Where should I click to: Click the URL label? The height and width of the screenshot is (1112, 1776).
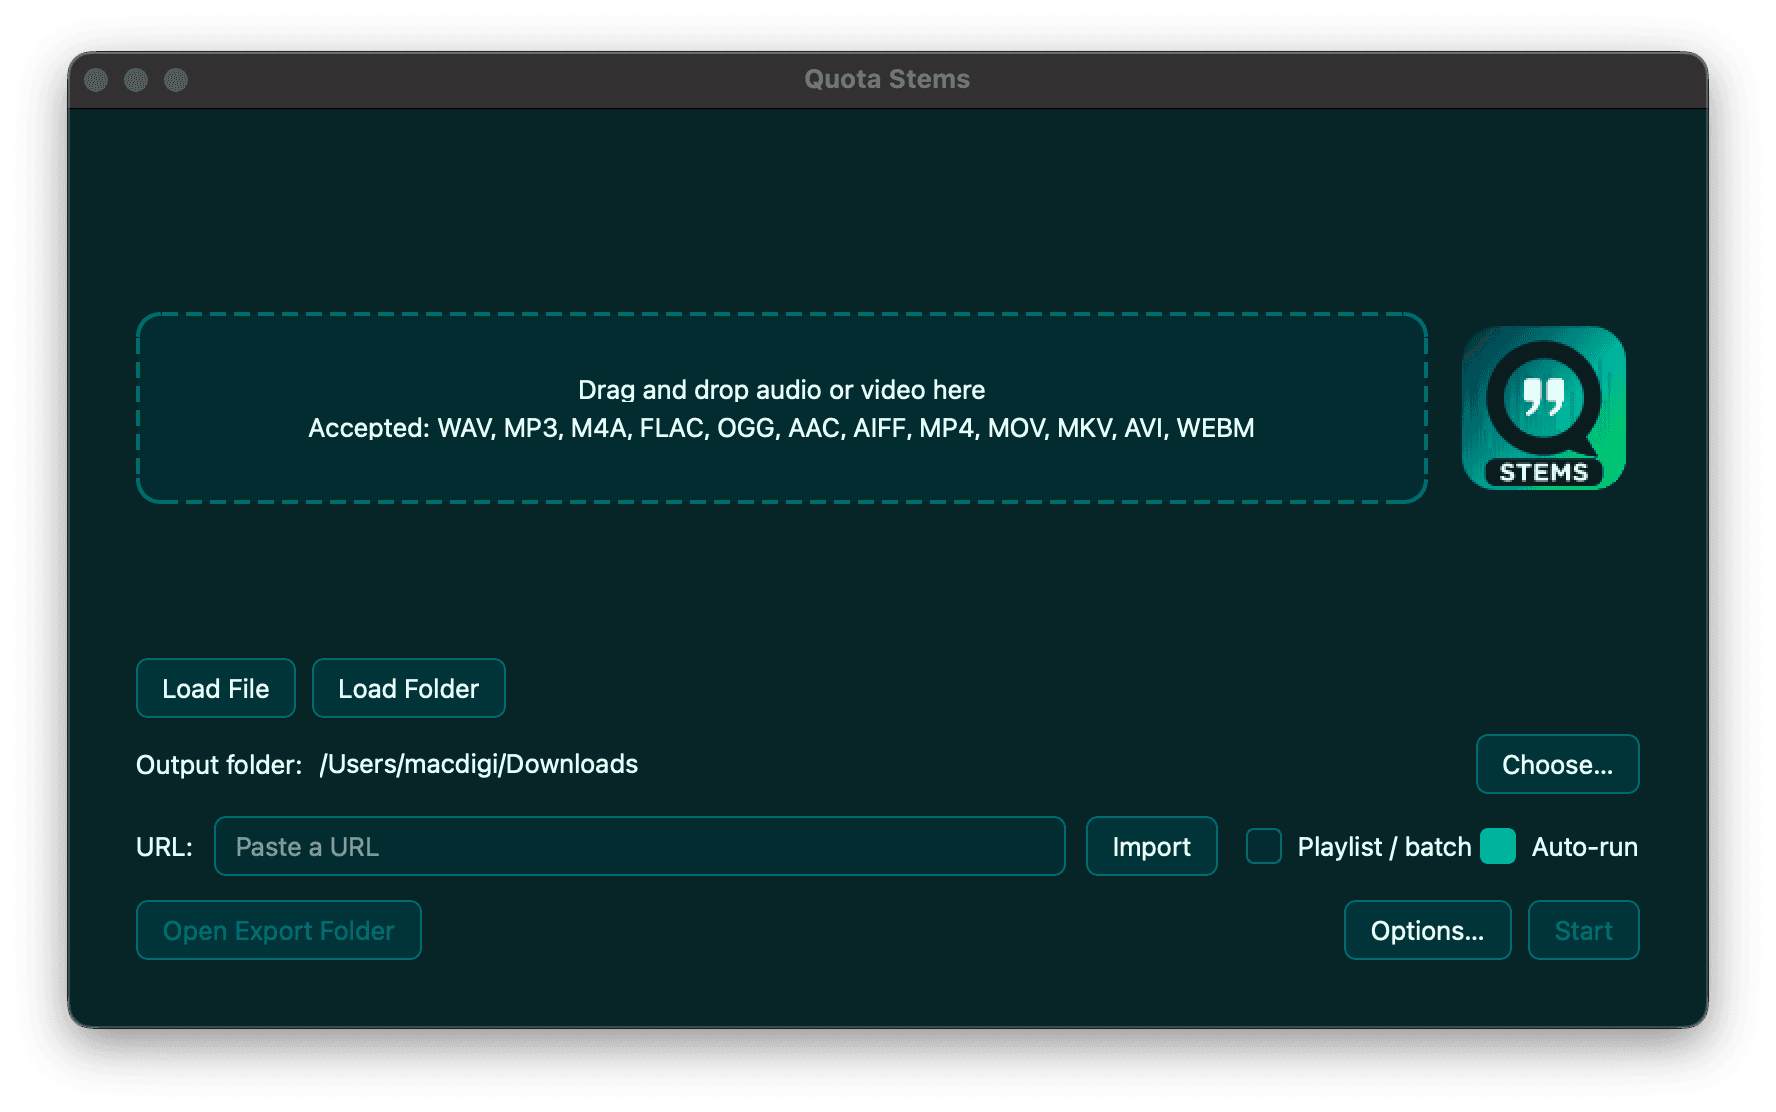[163, 846]
